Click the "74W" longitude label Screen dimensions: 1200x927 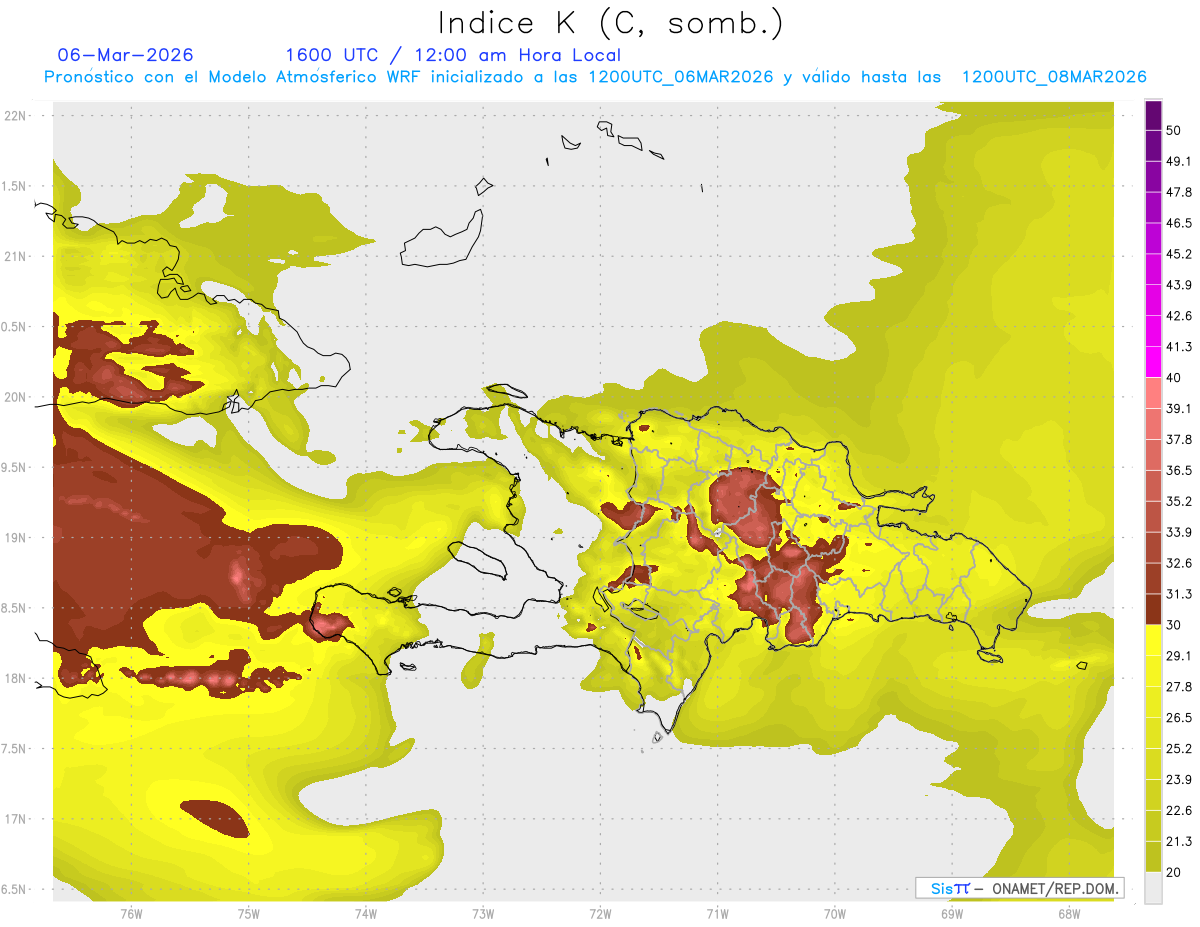366,913
